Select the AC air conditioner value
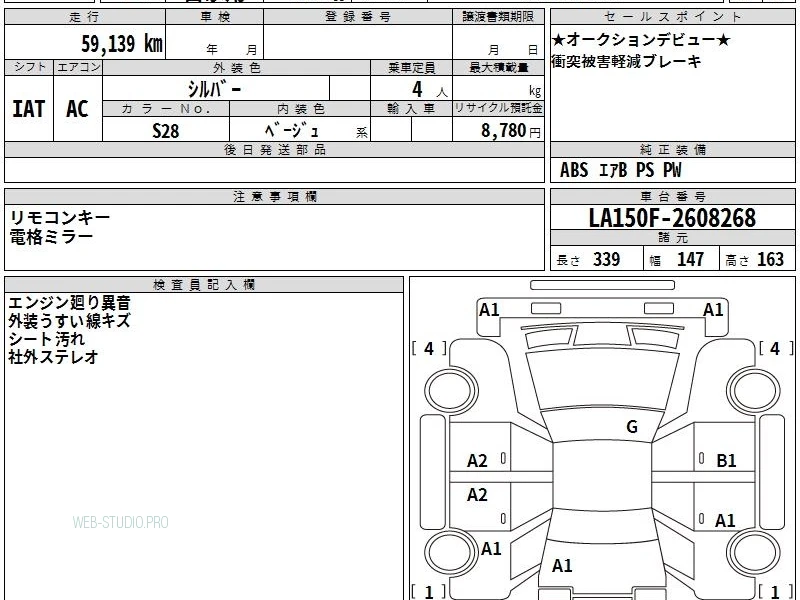 tap(78, 109)
